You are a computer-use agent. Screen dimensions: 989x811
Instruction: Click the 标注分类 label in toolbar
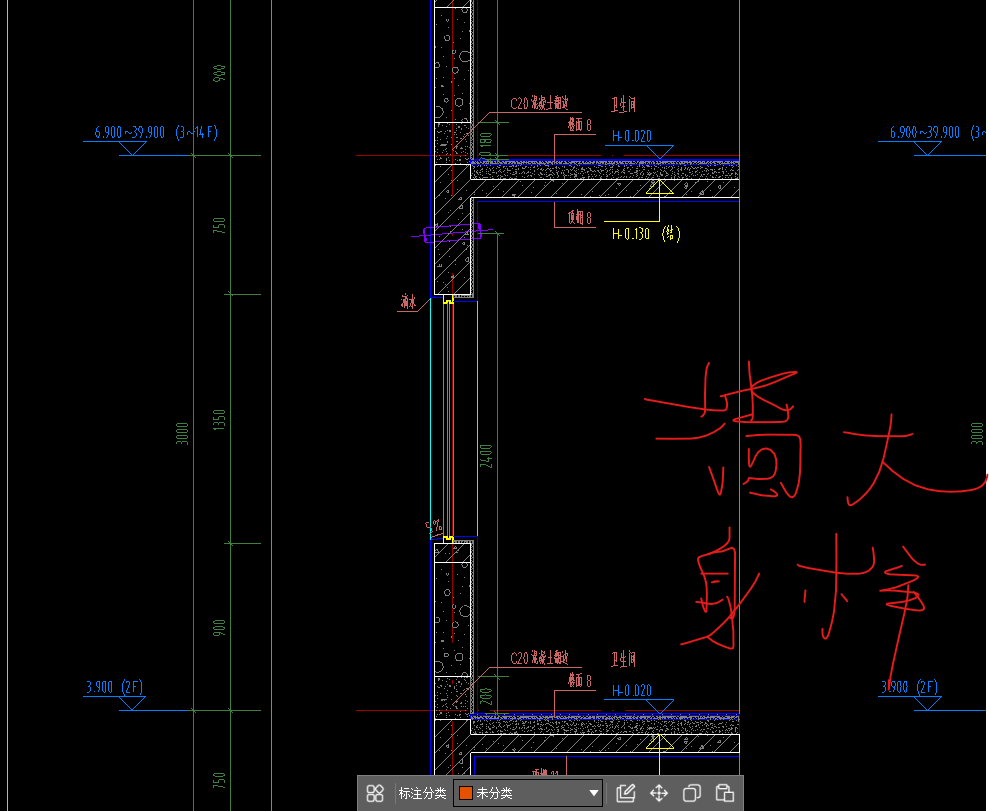422,793
